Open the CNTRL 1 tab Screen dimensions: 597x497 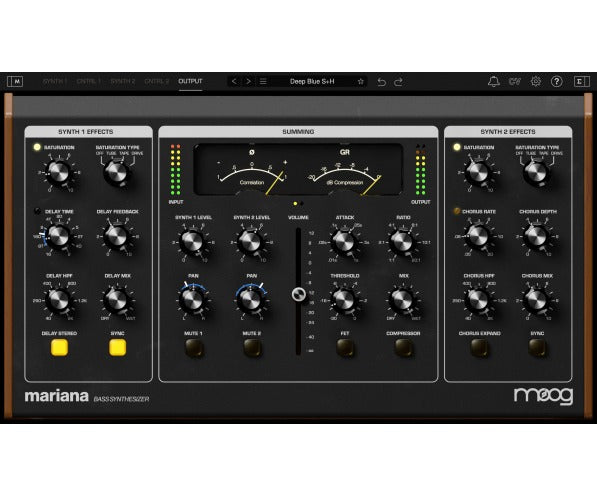click(89, 82)
